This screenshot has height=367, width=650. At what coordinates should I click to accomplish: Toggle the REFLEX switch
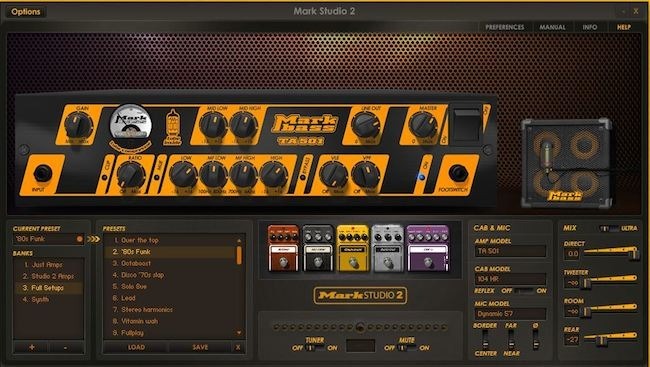(524, 291)
